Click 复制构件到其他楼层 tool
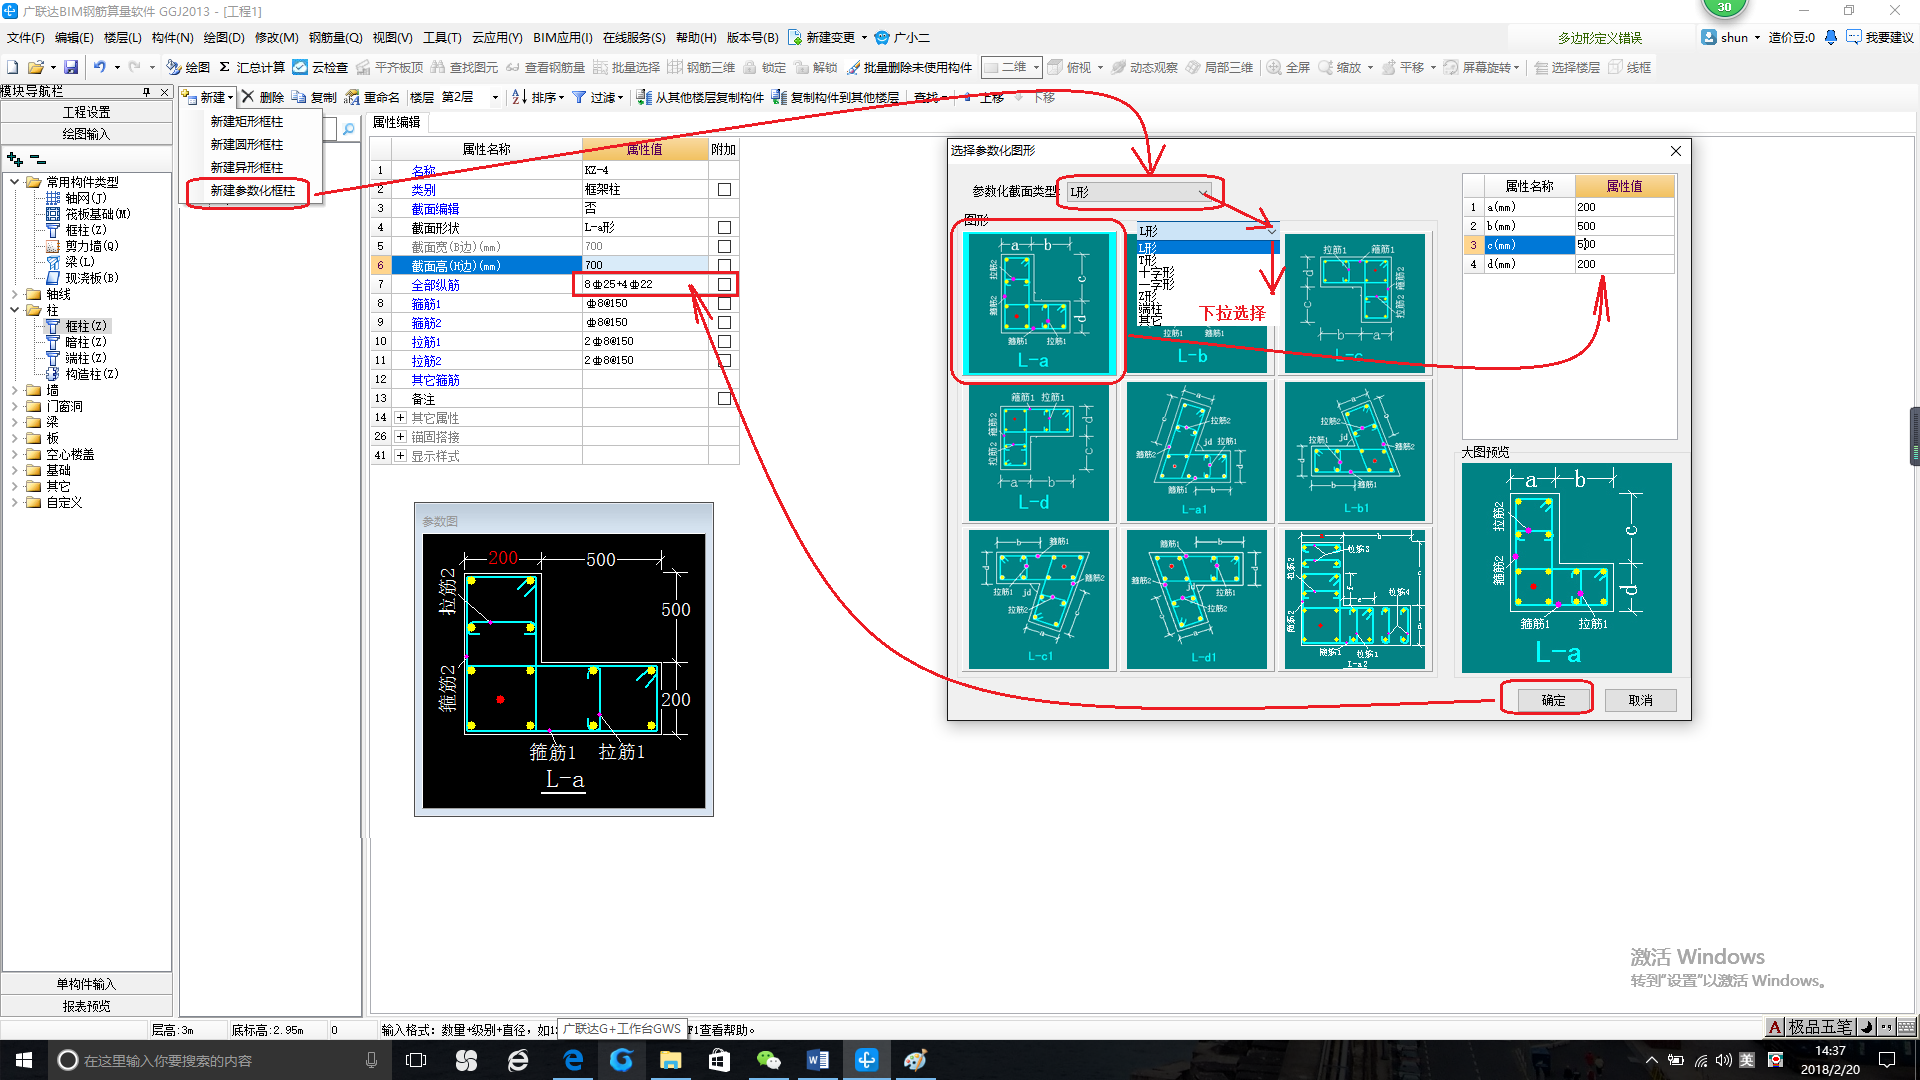The image size is (1920, 1080). tap(835, 97)
